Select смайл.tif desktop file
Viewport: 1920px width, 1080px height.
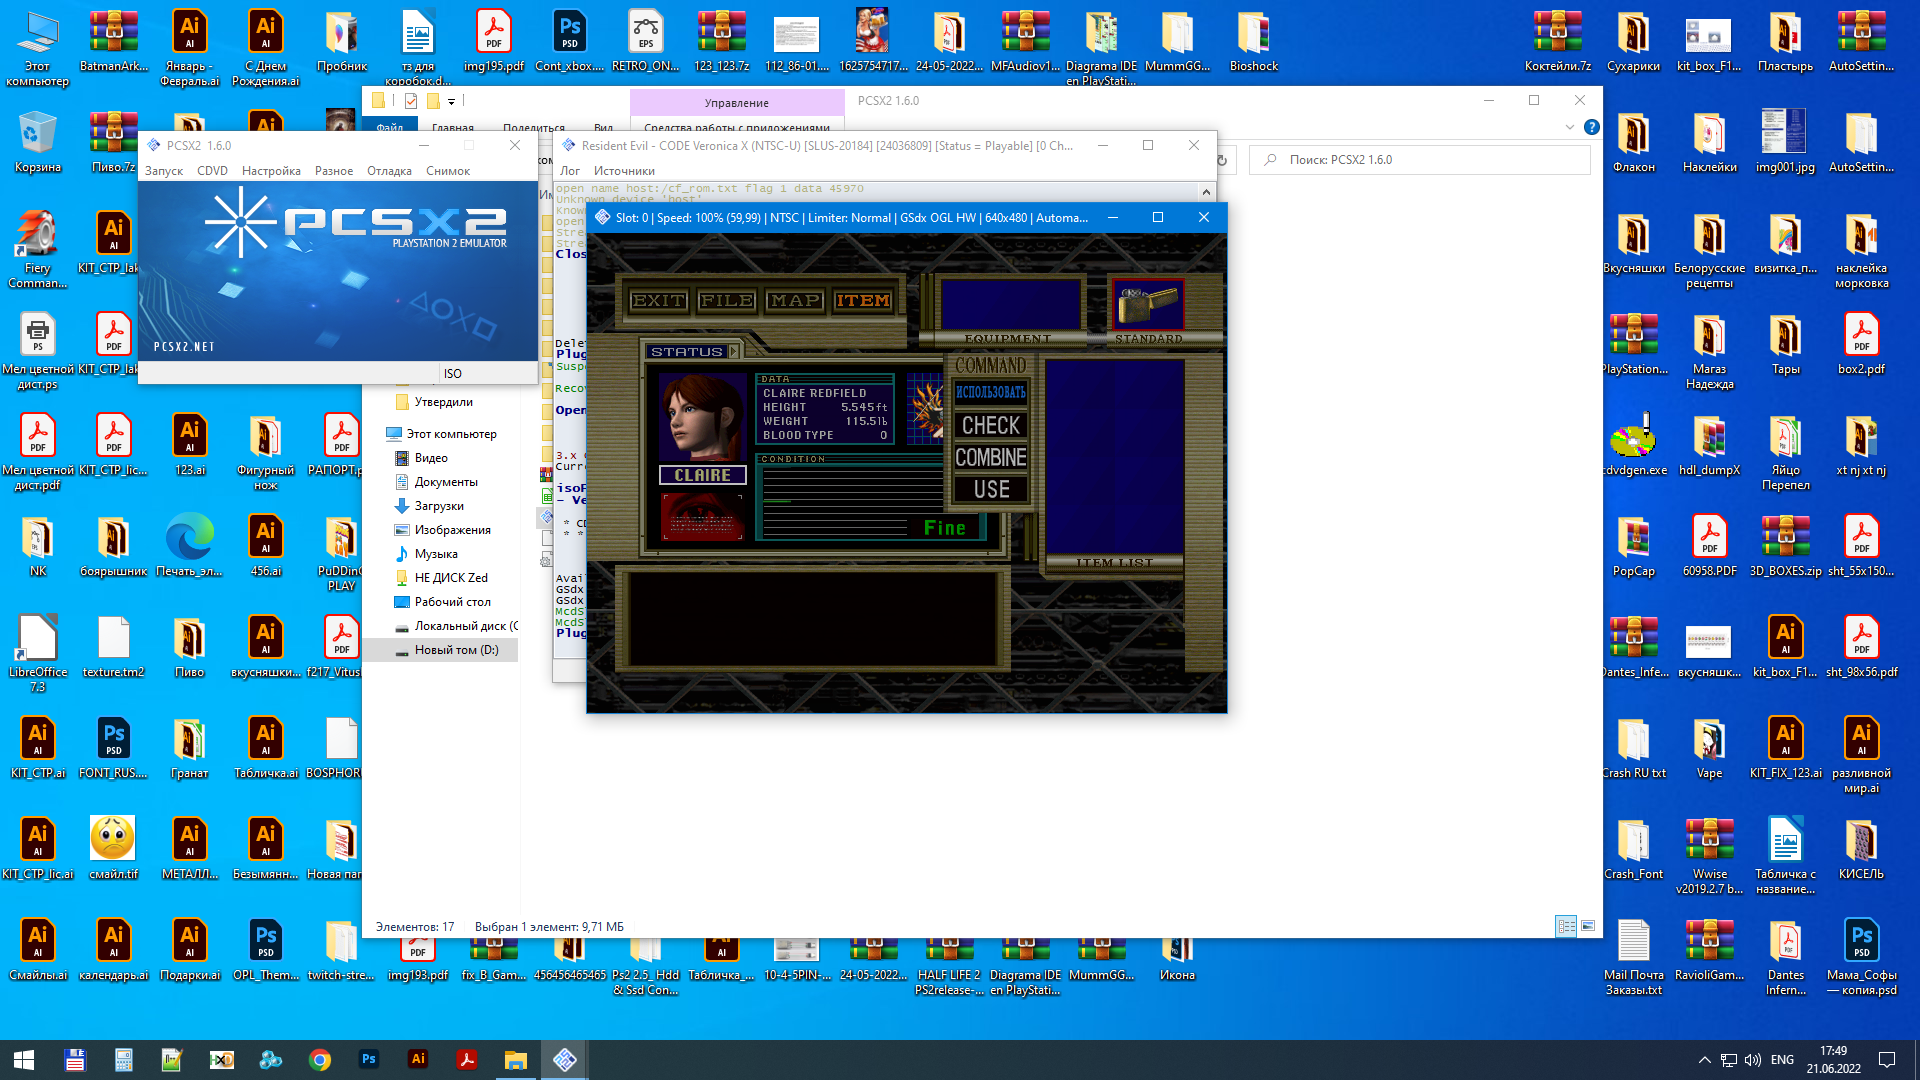(x=113, y=848)
